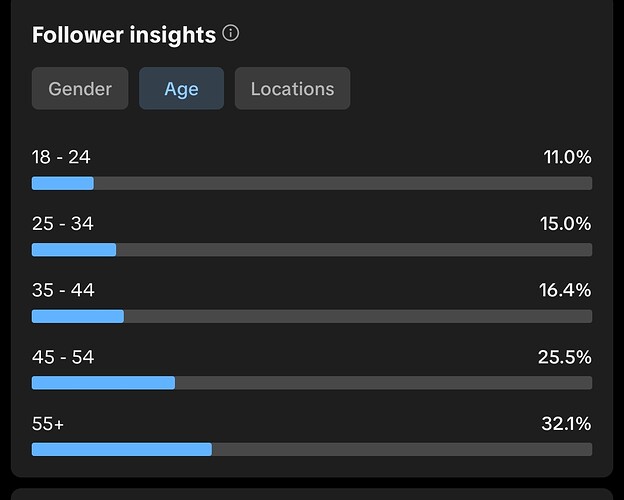Click the 25 - 34 progress bar

point(311,249)
